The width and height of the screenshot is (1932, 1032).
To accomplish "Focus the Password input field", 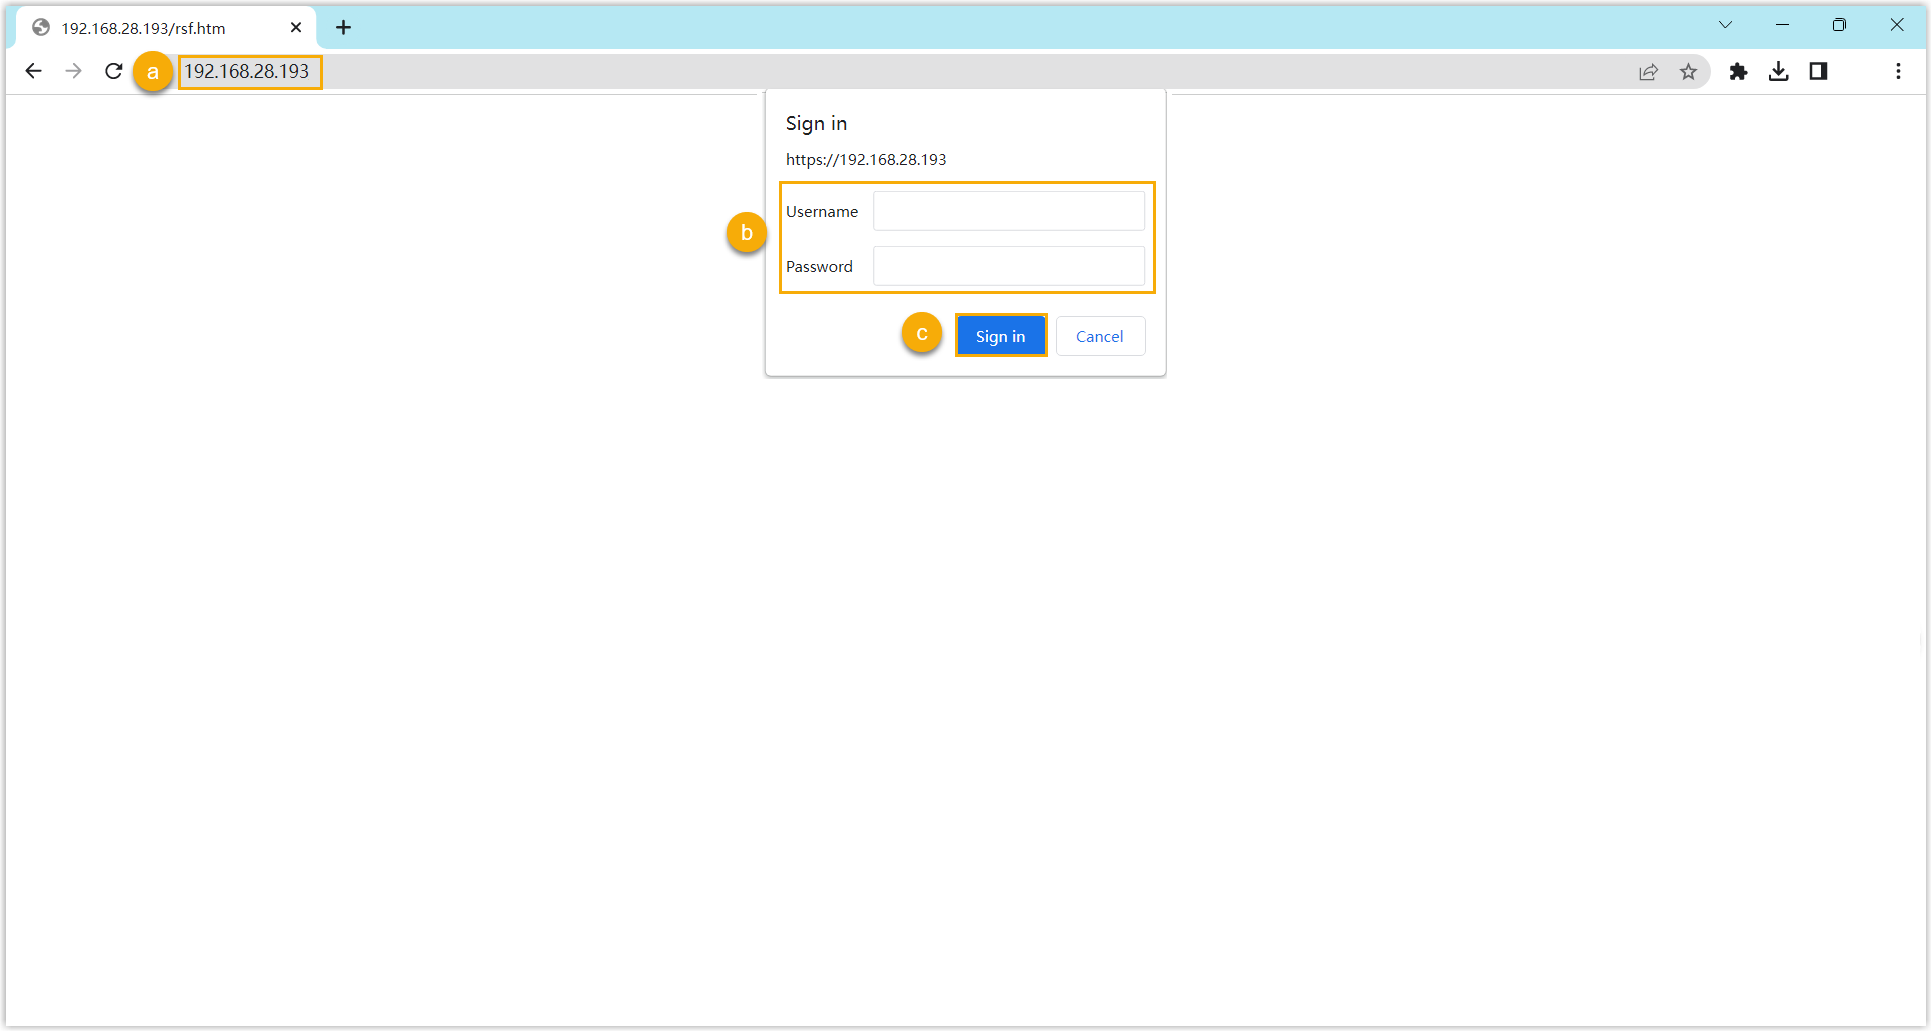I will click(1008, 266).
